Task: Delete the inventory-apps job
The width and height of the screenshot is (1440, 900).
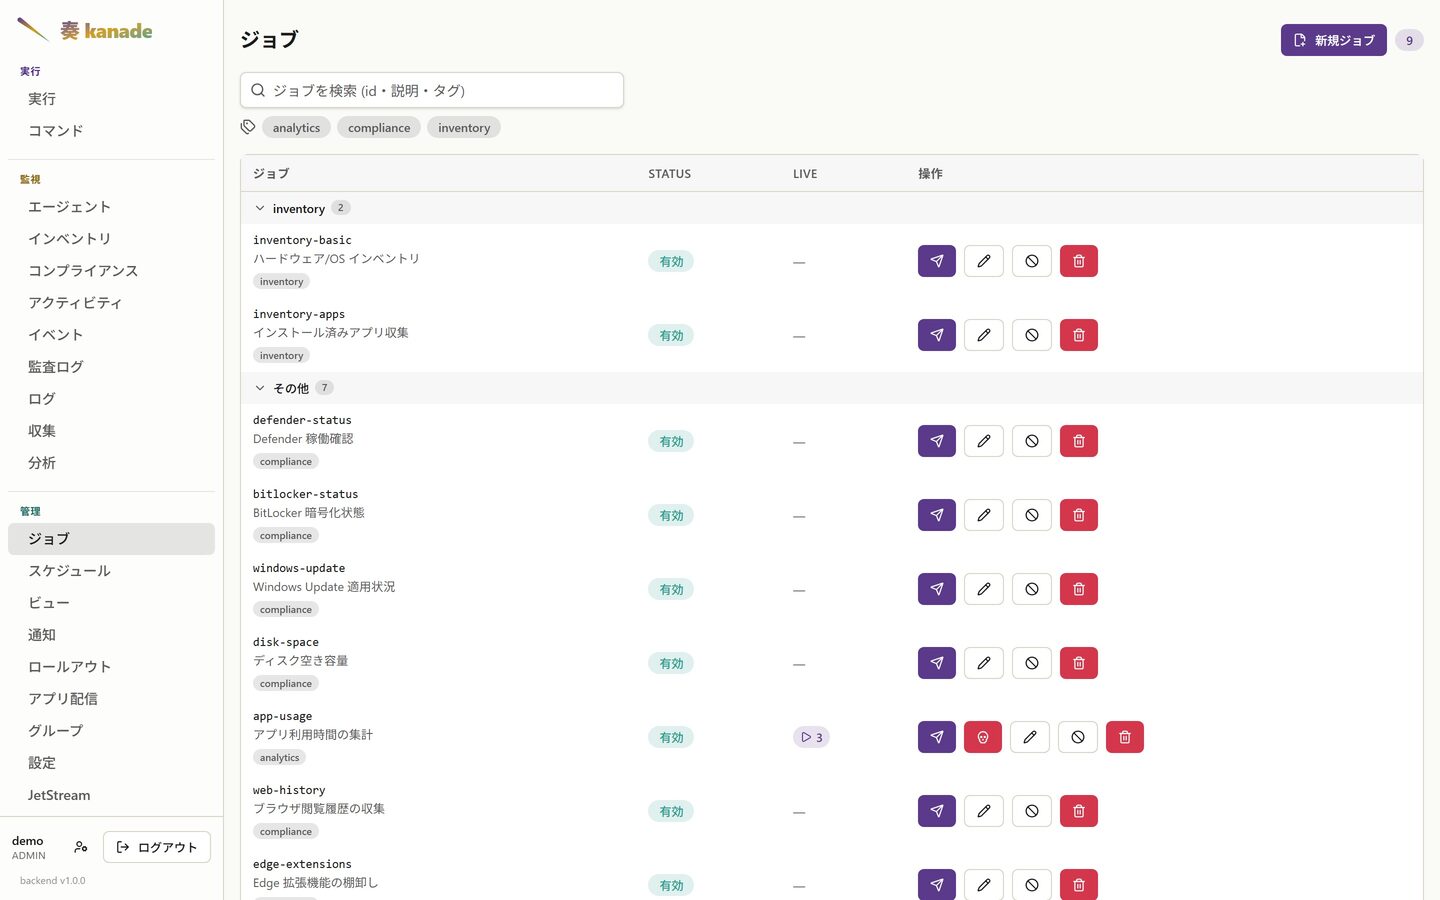Action: pos(1079,335)
